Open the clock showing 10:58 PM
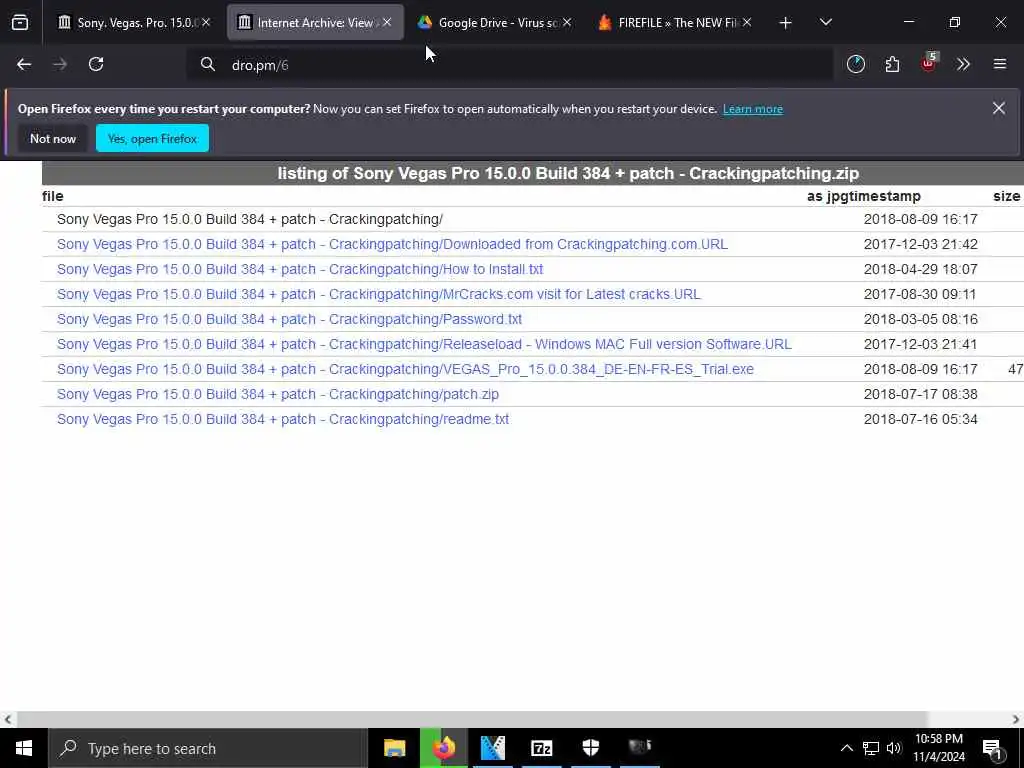This screenshot has width=1024, height=768. (939, 748)
